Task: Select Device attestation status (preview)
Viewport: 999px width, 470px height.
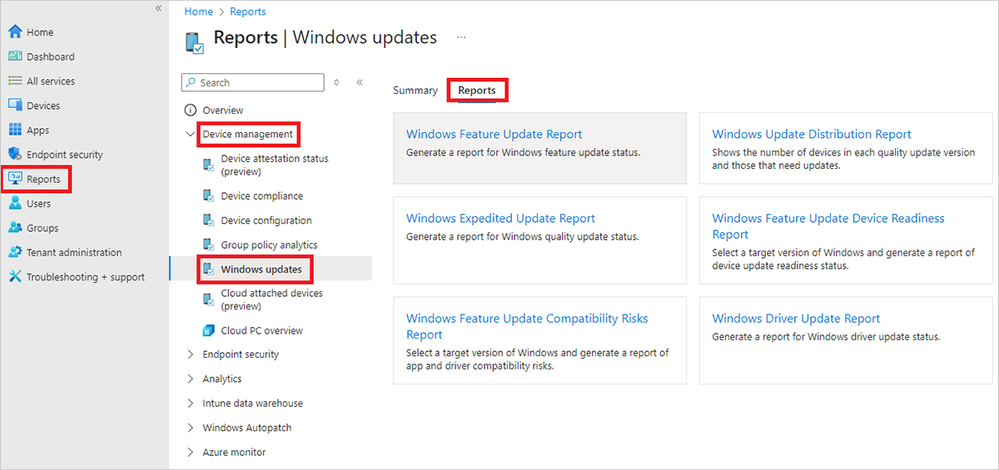Action: point(275,166)
